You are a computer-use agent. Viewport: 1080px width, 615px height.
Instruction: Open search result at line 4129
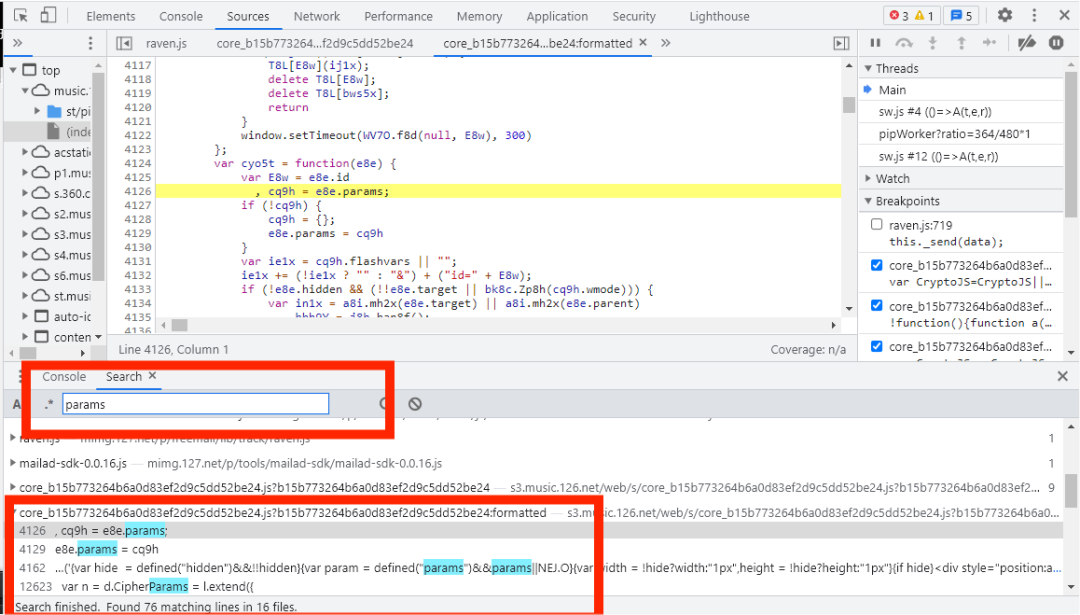click(x=100, y=549)
